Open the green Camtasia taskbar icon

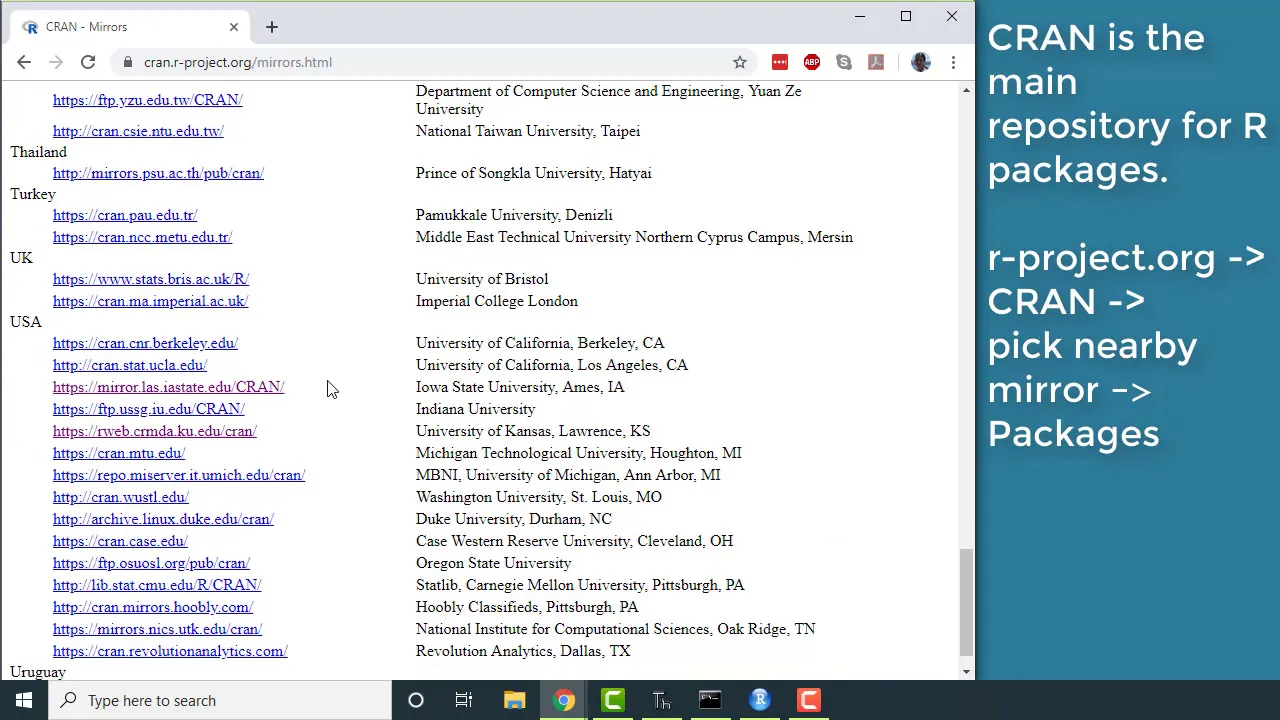tap(613, 700)
